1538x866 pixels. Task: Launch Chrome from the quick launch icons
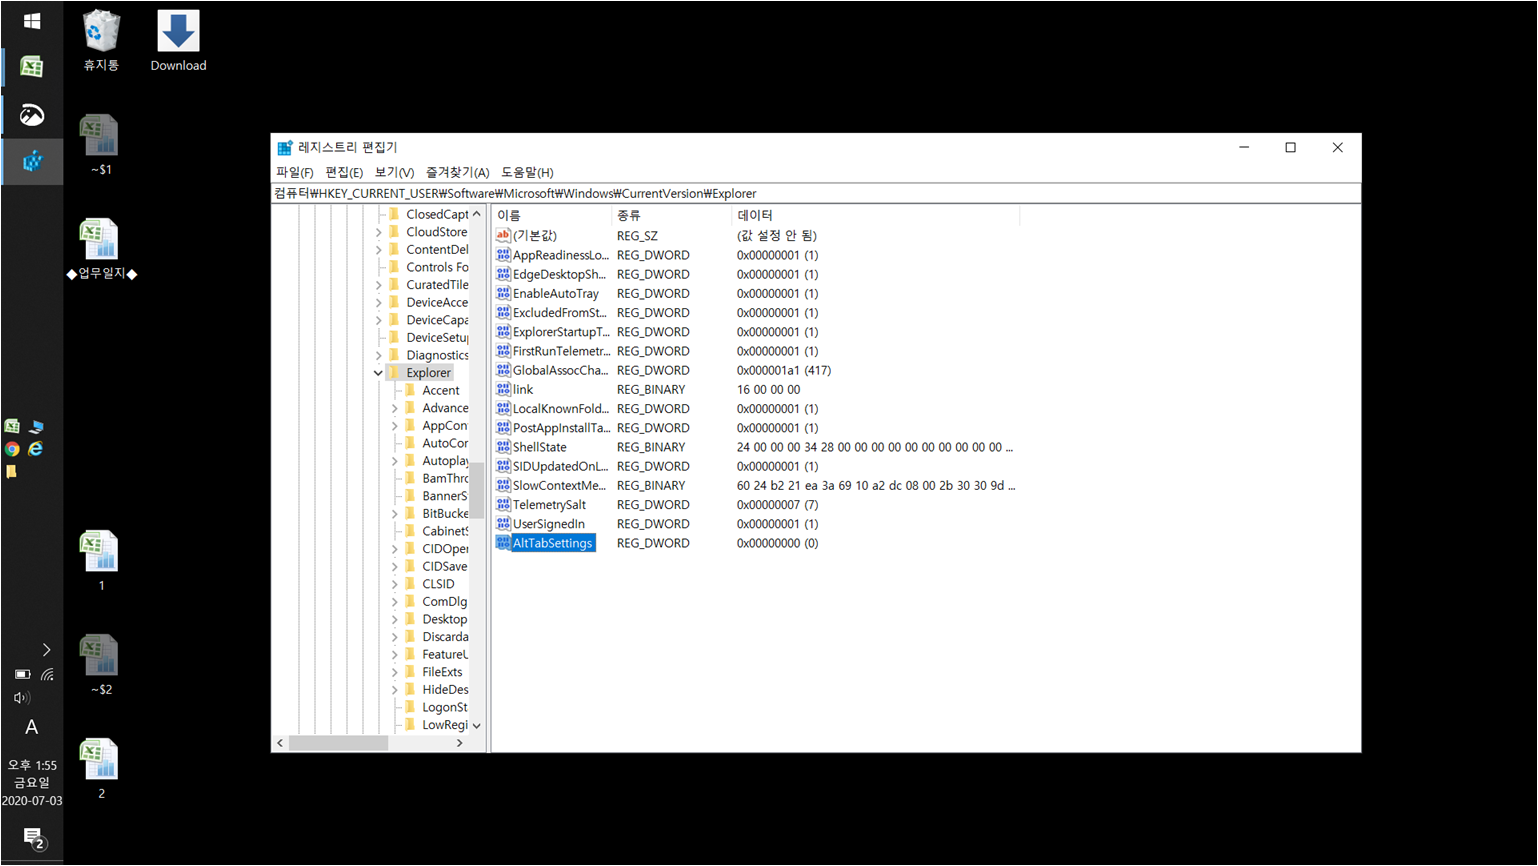pos(12,449)
